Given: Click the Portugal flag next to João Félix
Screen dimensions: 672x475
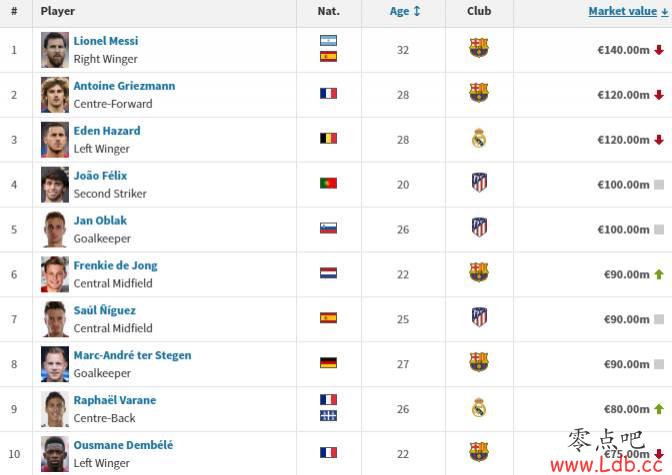Looking at the screenshot, I should (328, 183).
